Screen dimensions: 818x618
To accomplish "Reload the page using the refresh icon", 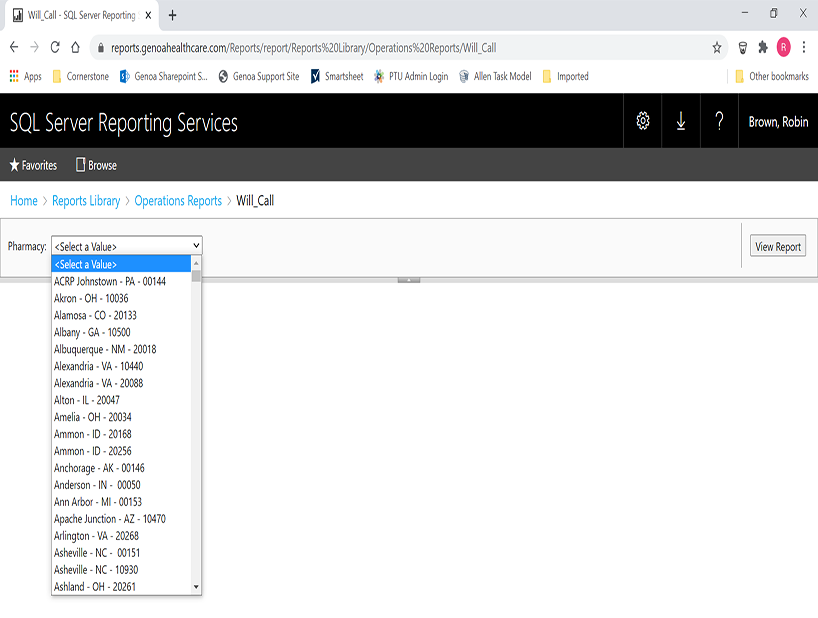I will pyautogui.click(x=55, y=47).
